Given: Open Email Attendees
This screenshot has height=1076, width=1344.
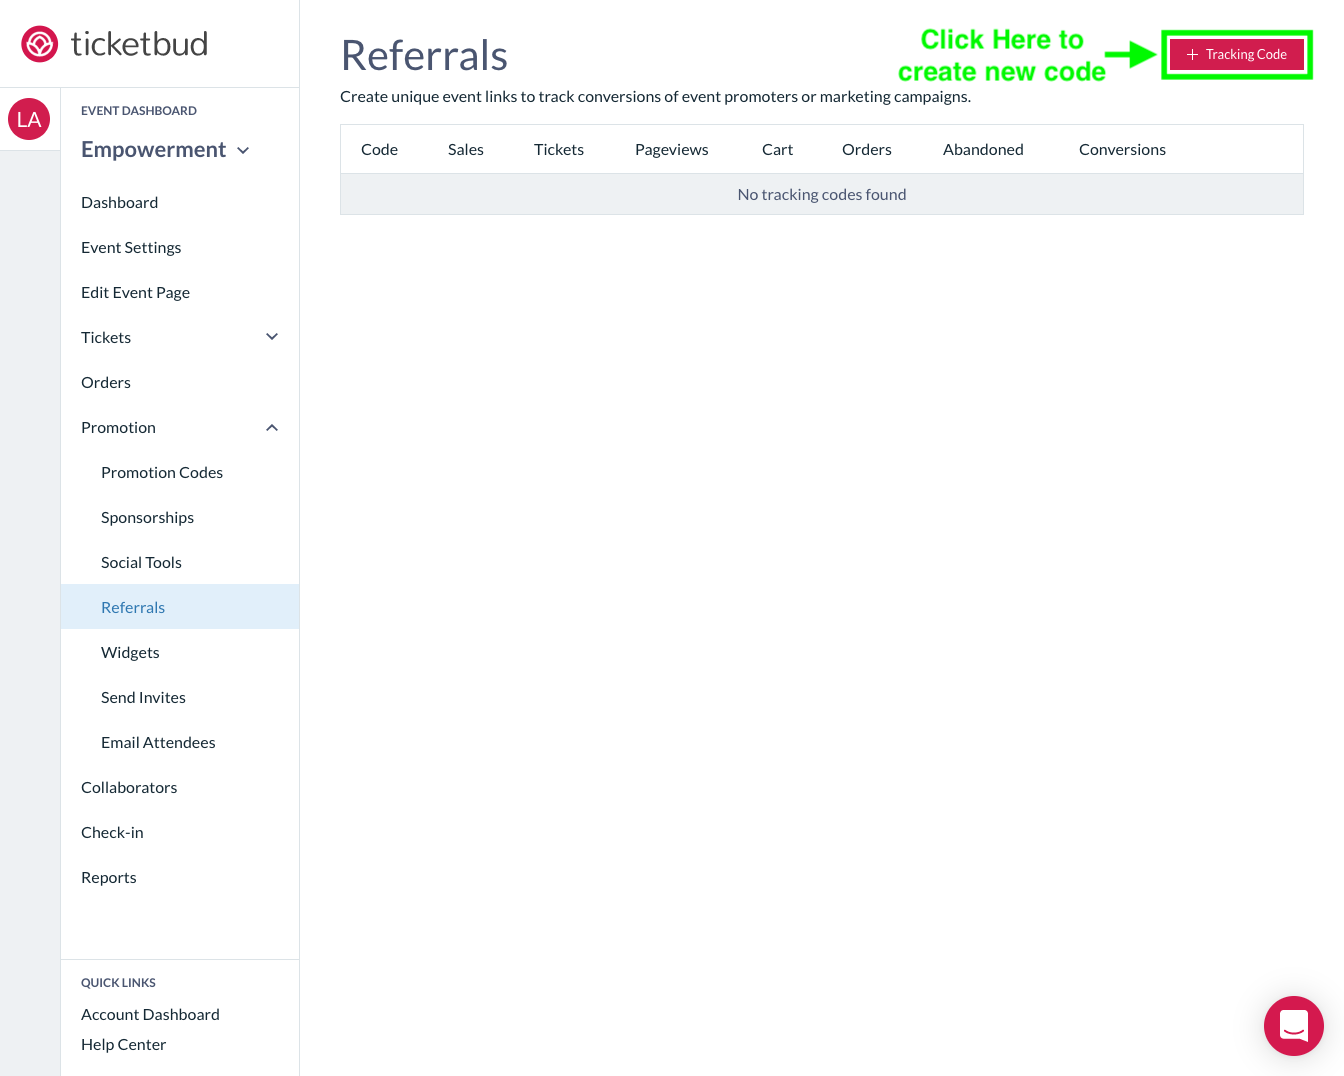Looking at the screenshot, I should [158, 742].
